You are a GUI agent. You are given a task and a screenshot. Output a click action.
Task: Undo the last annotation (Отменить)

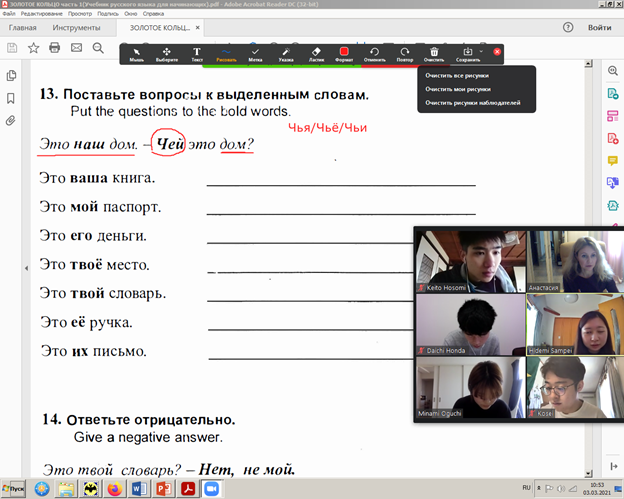point(374,53)
